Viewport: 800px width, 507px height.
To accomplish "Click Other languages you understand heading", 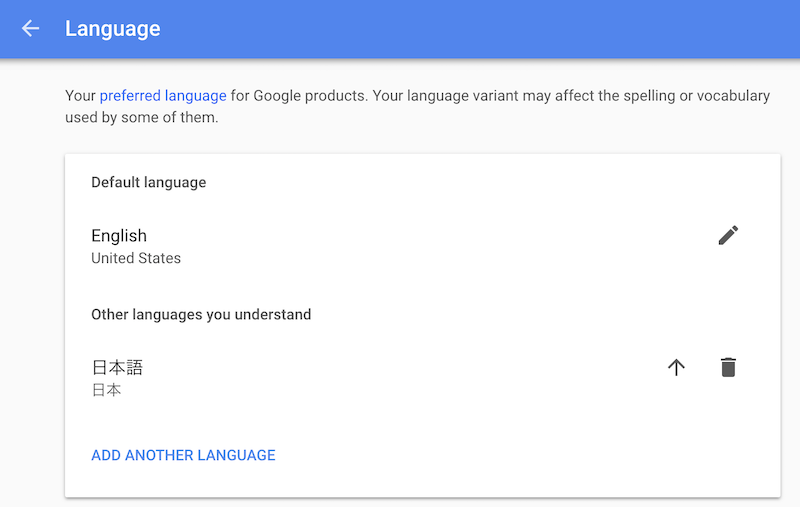I will click(x=201, y=314).
